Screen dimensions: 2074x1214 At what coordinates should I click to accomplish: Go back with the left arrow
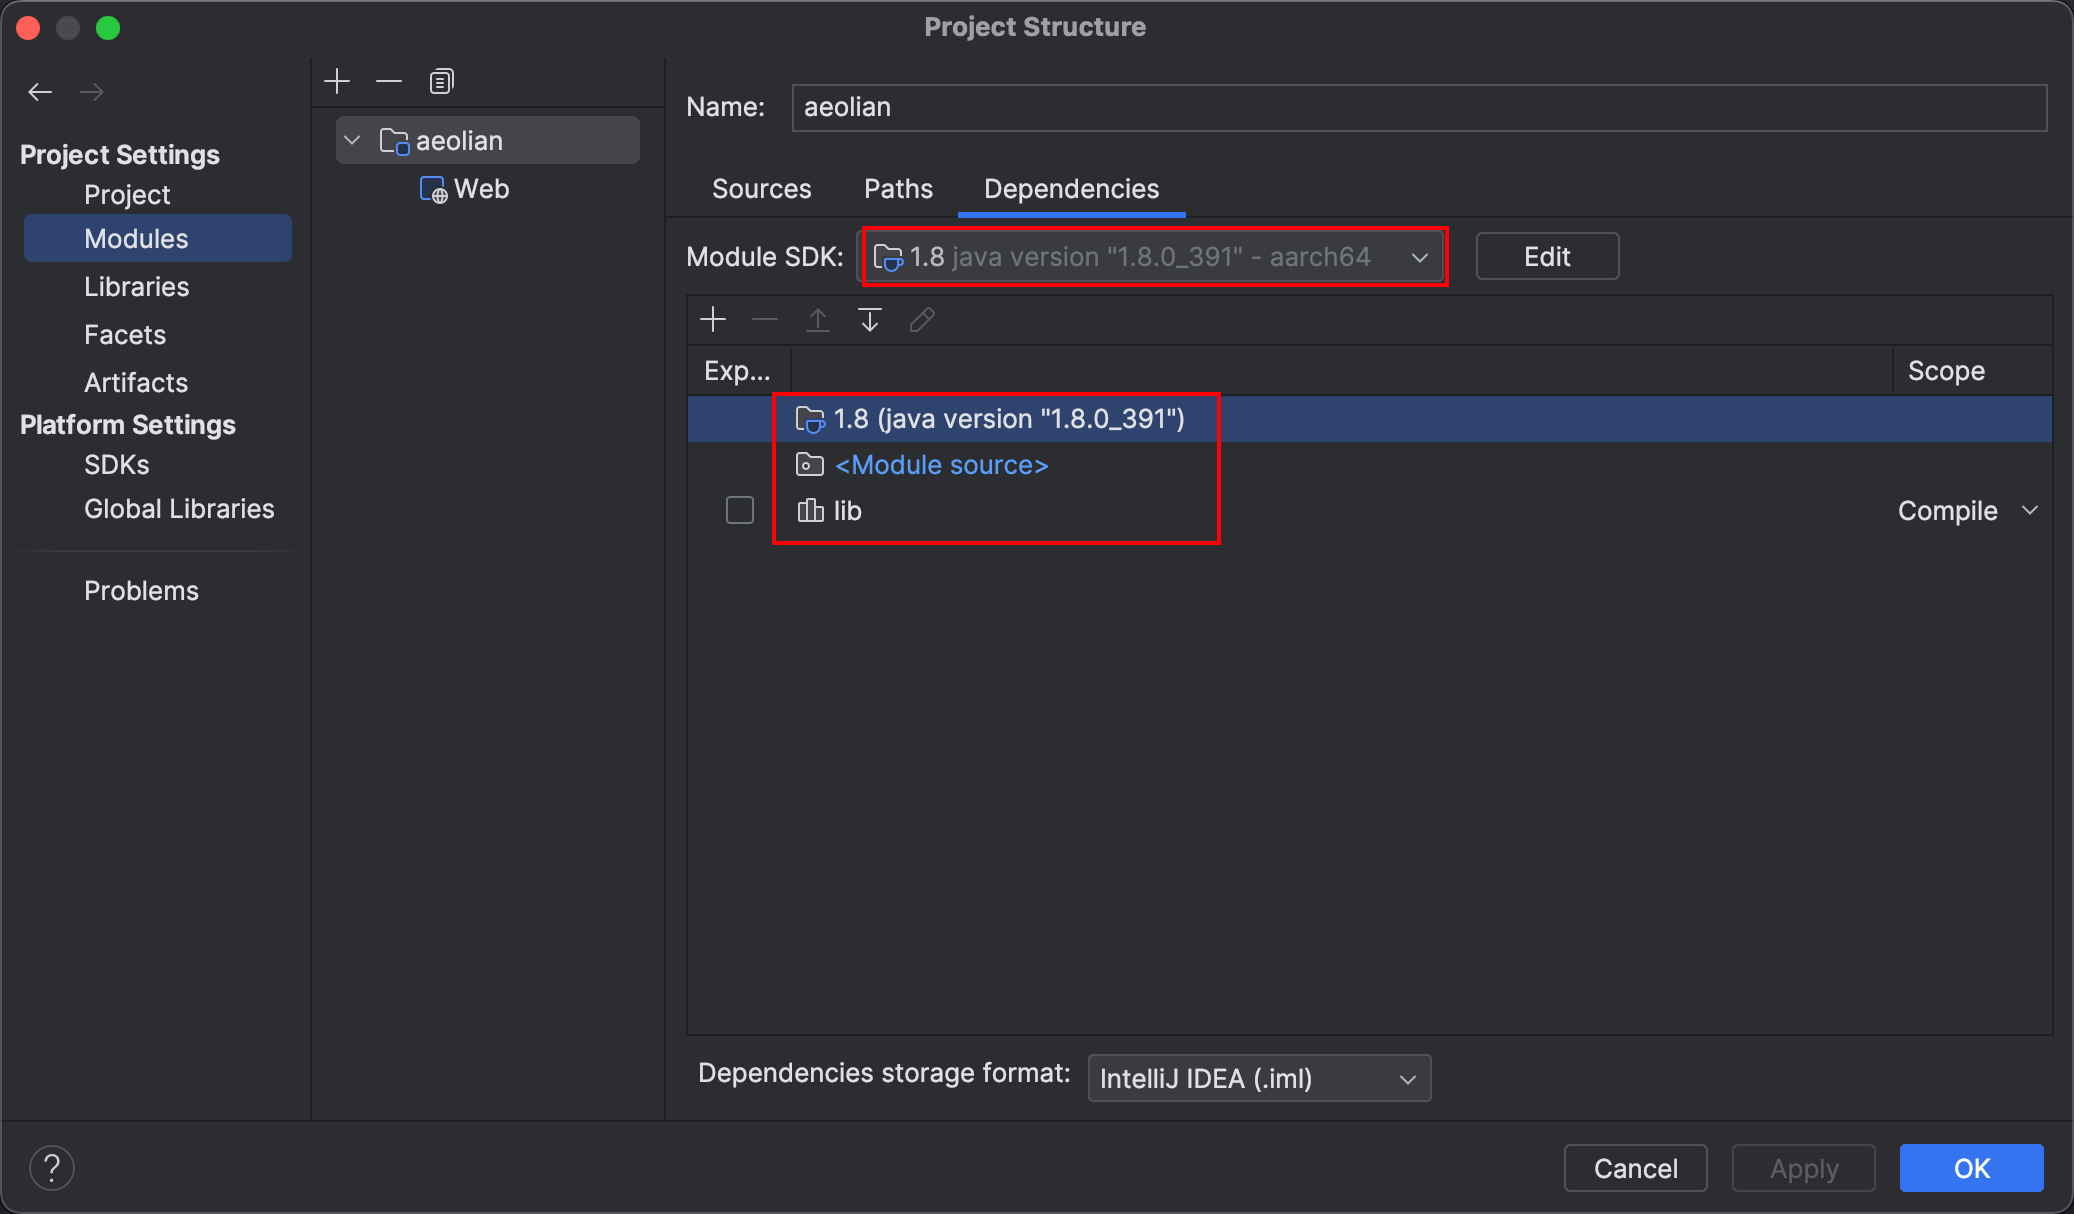point(40,92)
